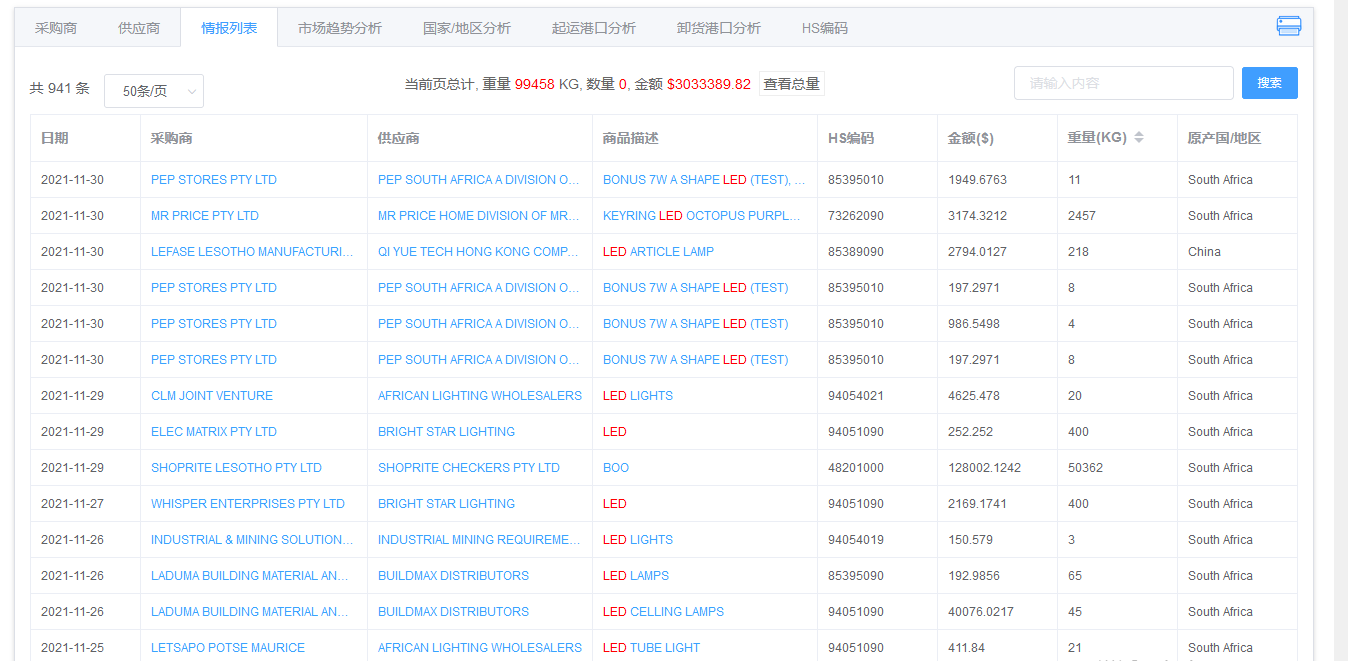Open description LED TUBE LIGHT
1348x661 pixels.
coord(651,648)
